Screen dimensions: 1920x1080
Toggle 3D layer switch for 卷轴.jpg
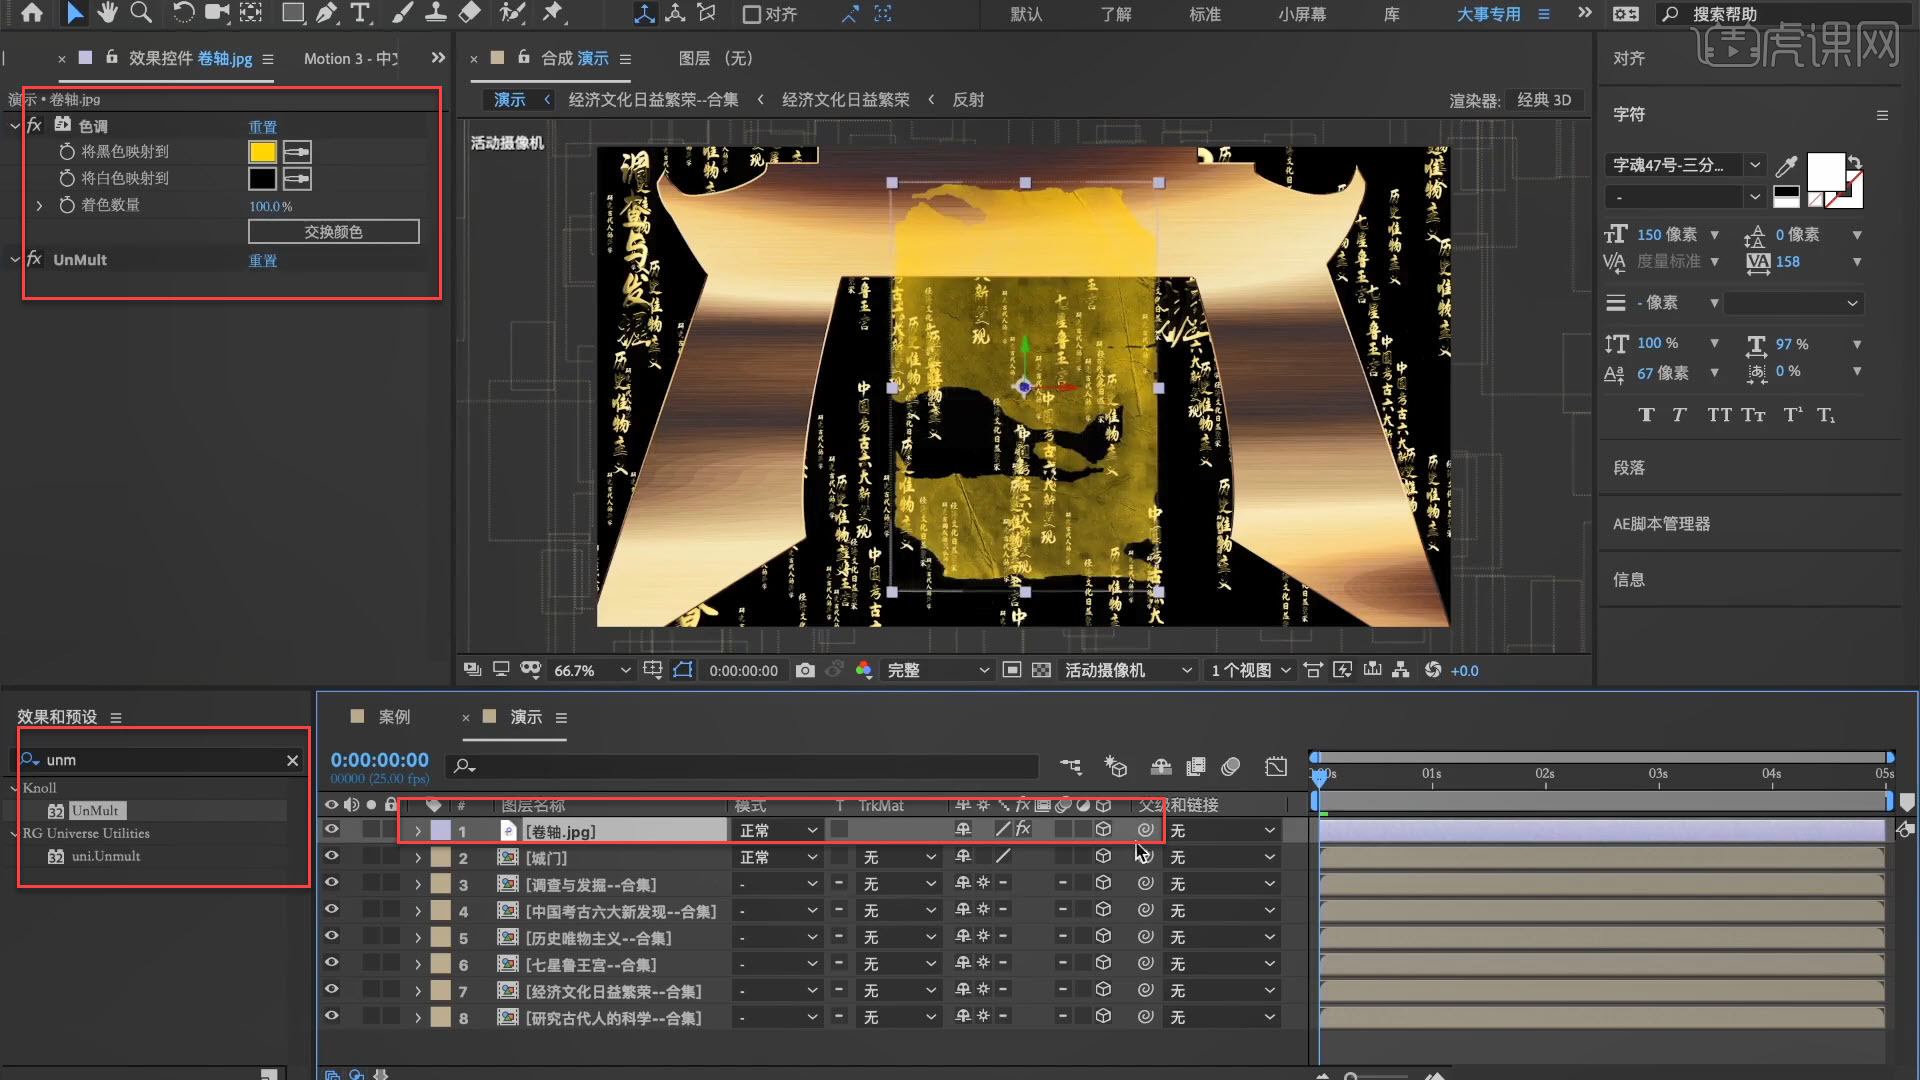[1103, 830]
